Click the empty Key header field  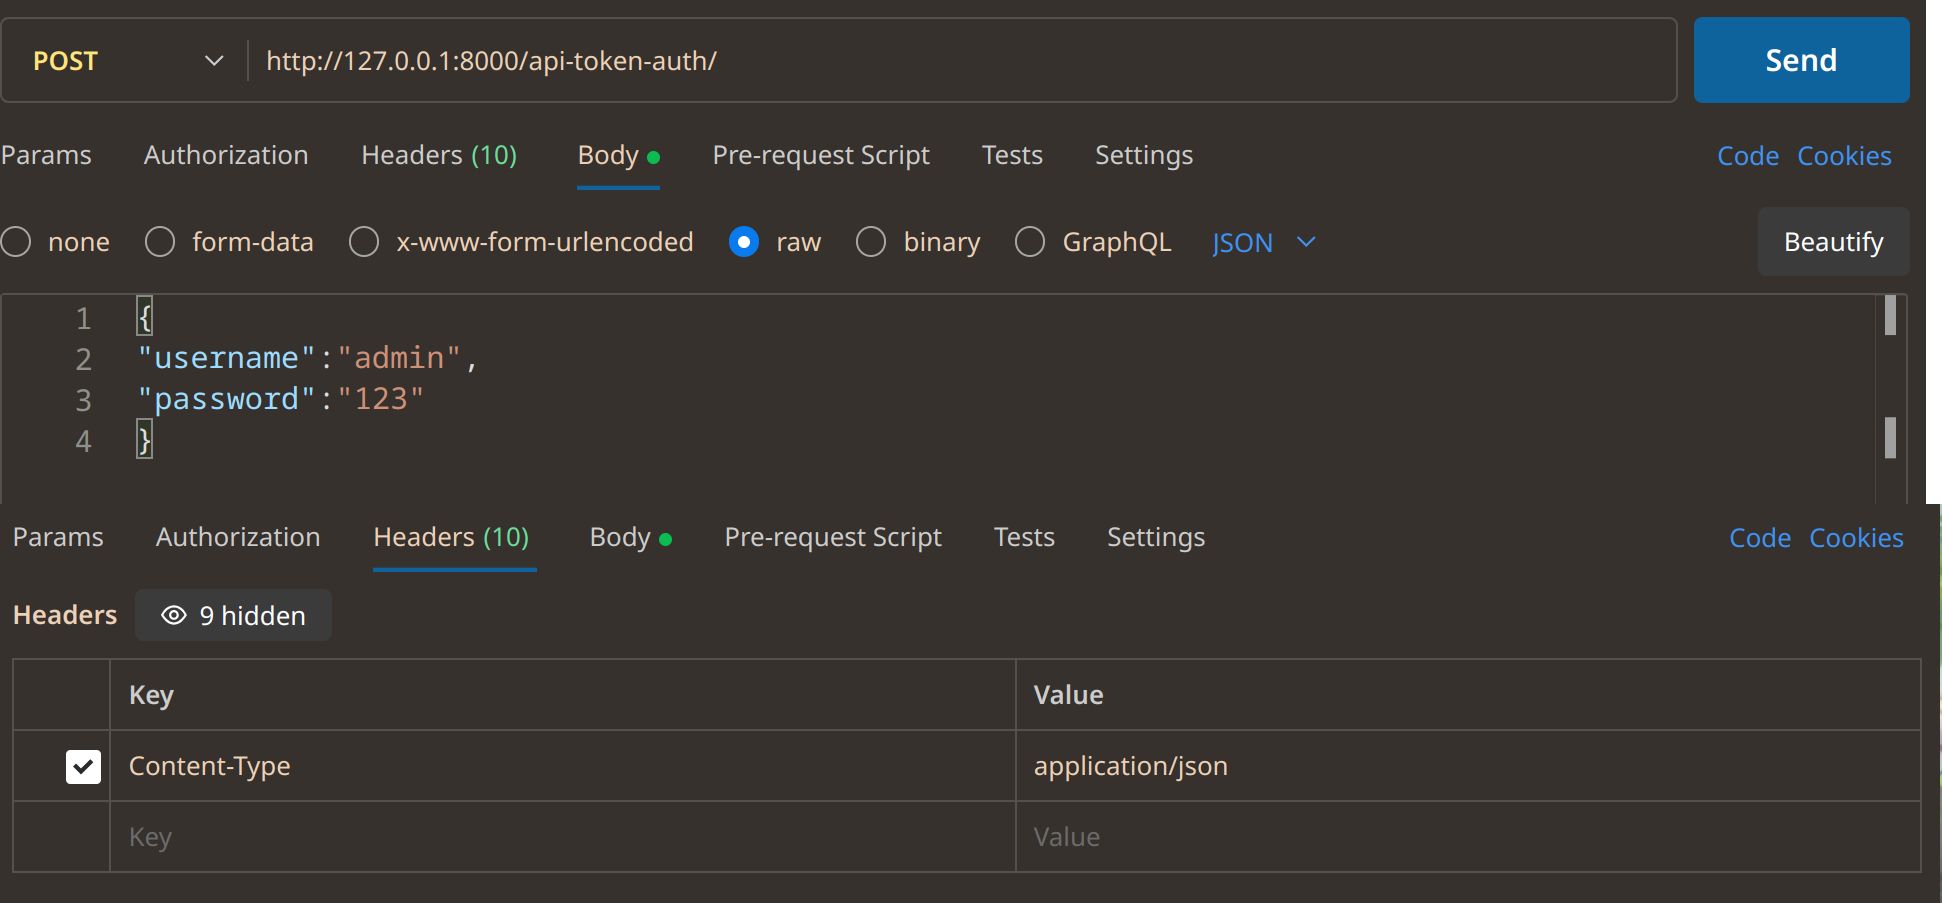click(x=560, y=837)
